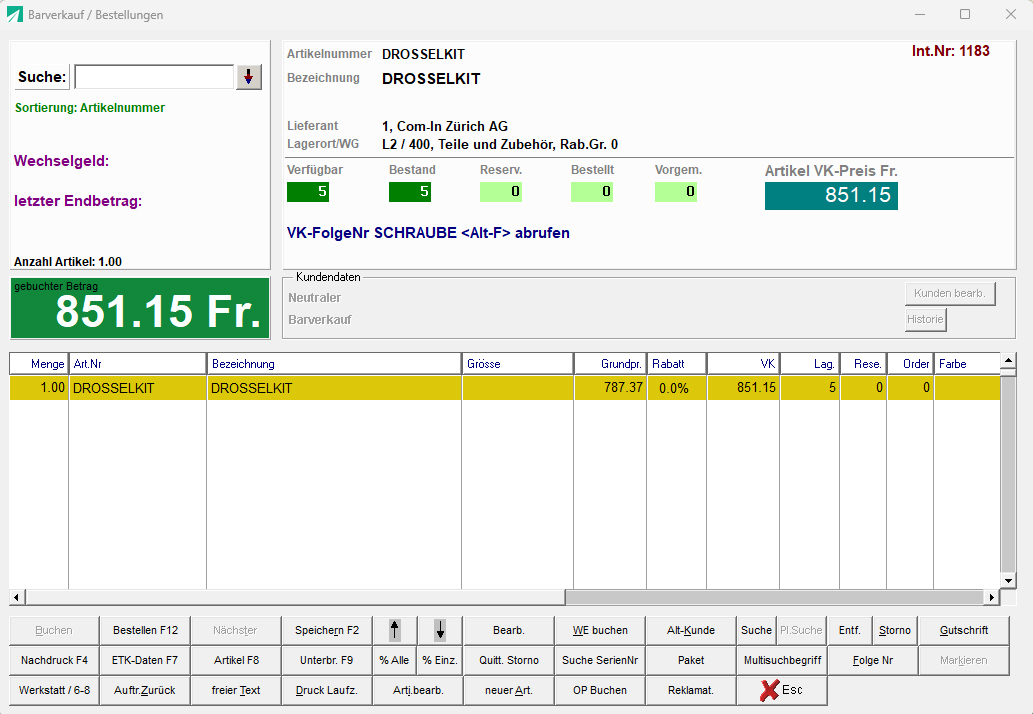Open ETK-Daten F7
This screenshot has width=1033, height=714.
coord(146,660)
